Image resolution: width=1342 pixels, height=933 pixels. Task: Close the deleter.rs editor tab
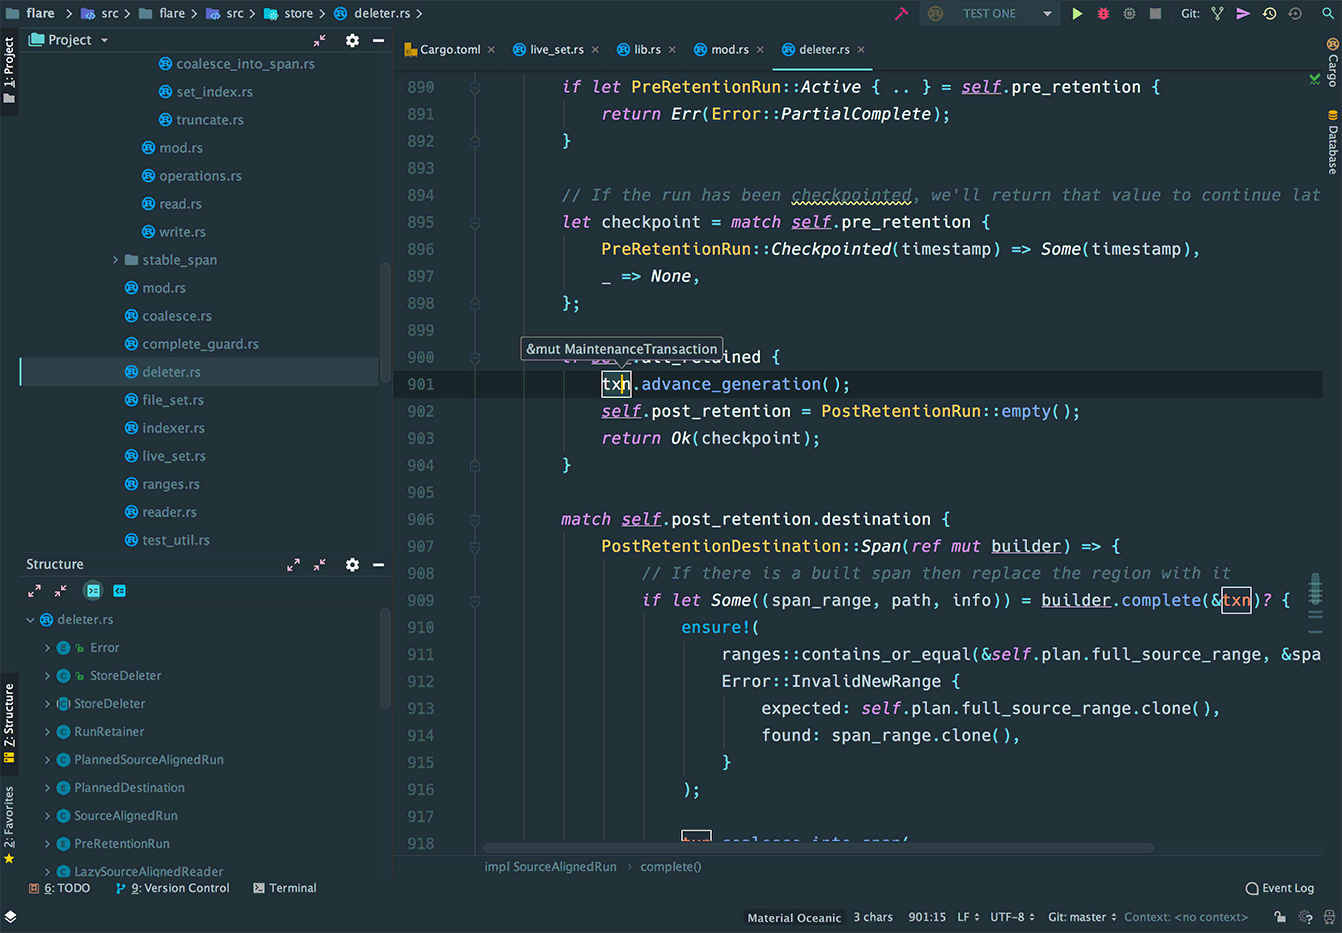tap(861, 49)
